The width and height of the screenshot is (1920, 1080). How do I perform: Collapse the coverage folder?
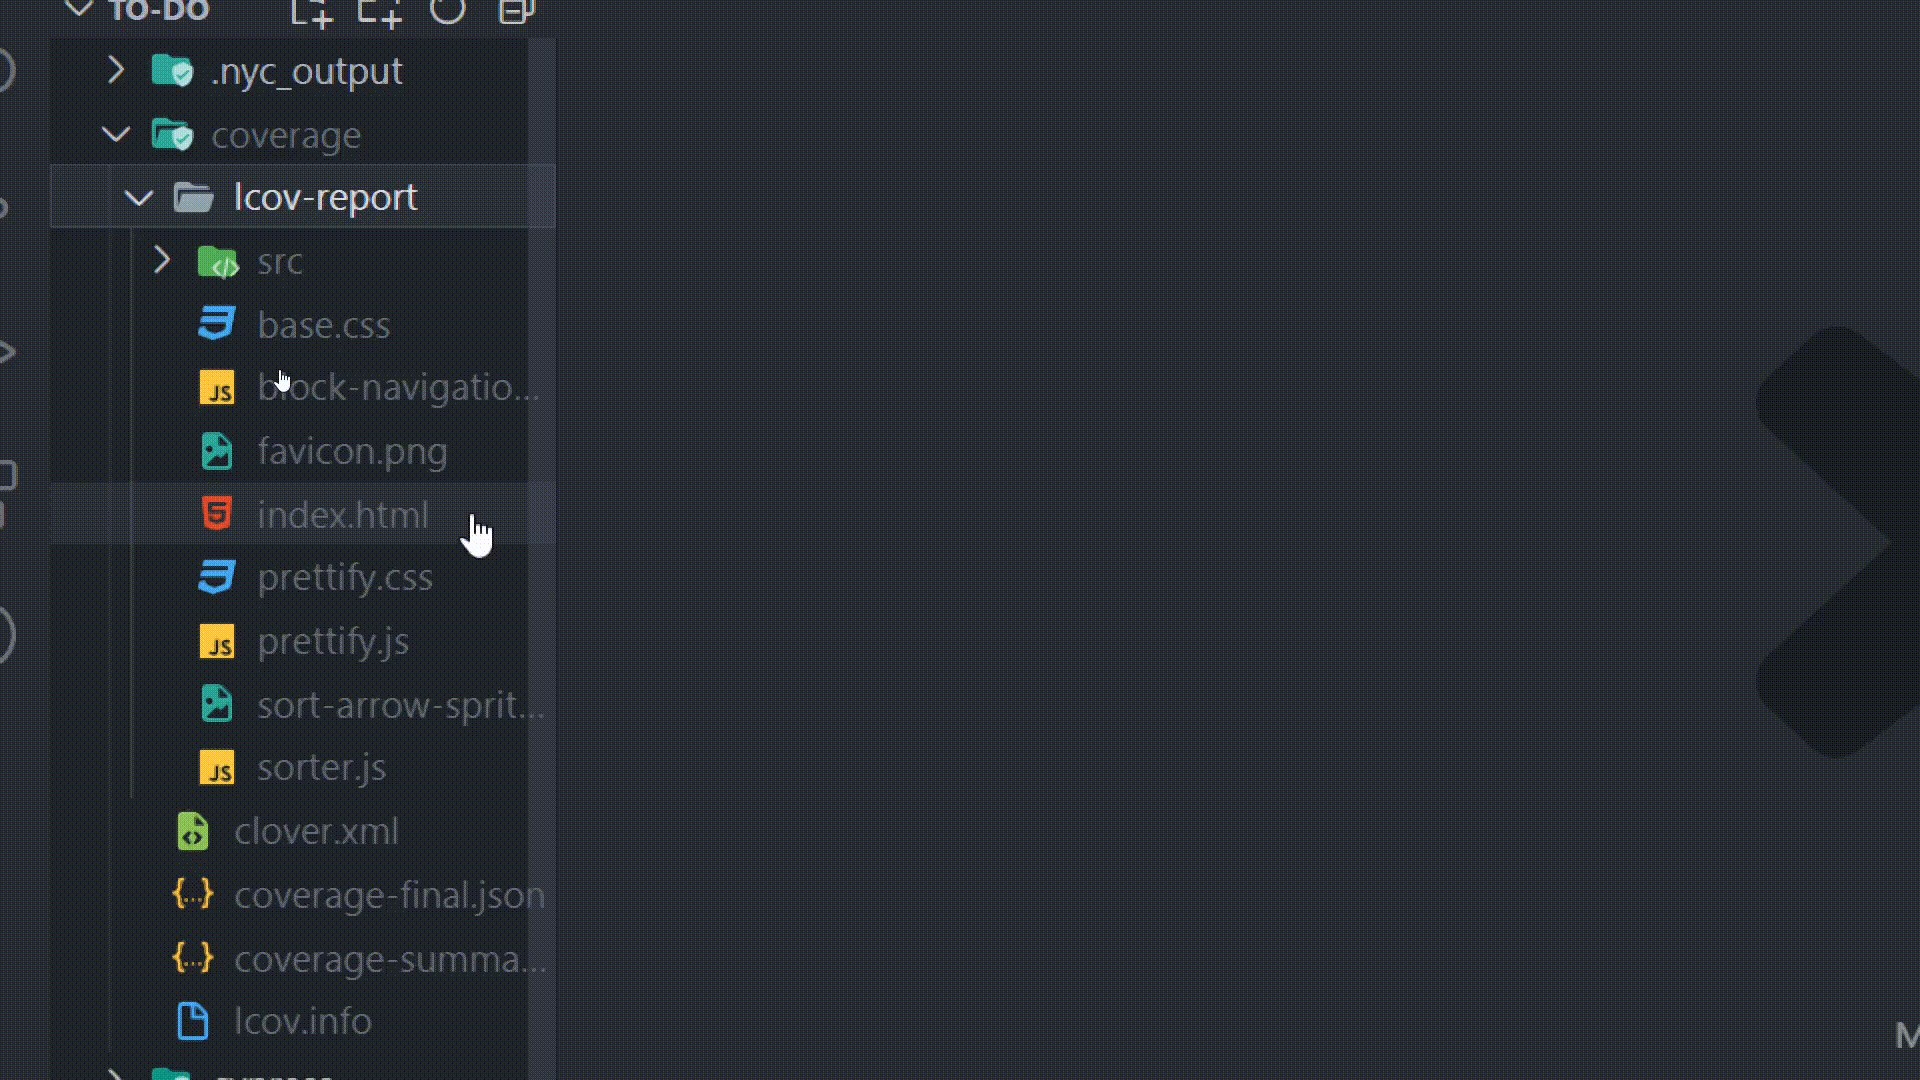click(x=115, y=133)
